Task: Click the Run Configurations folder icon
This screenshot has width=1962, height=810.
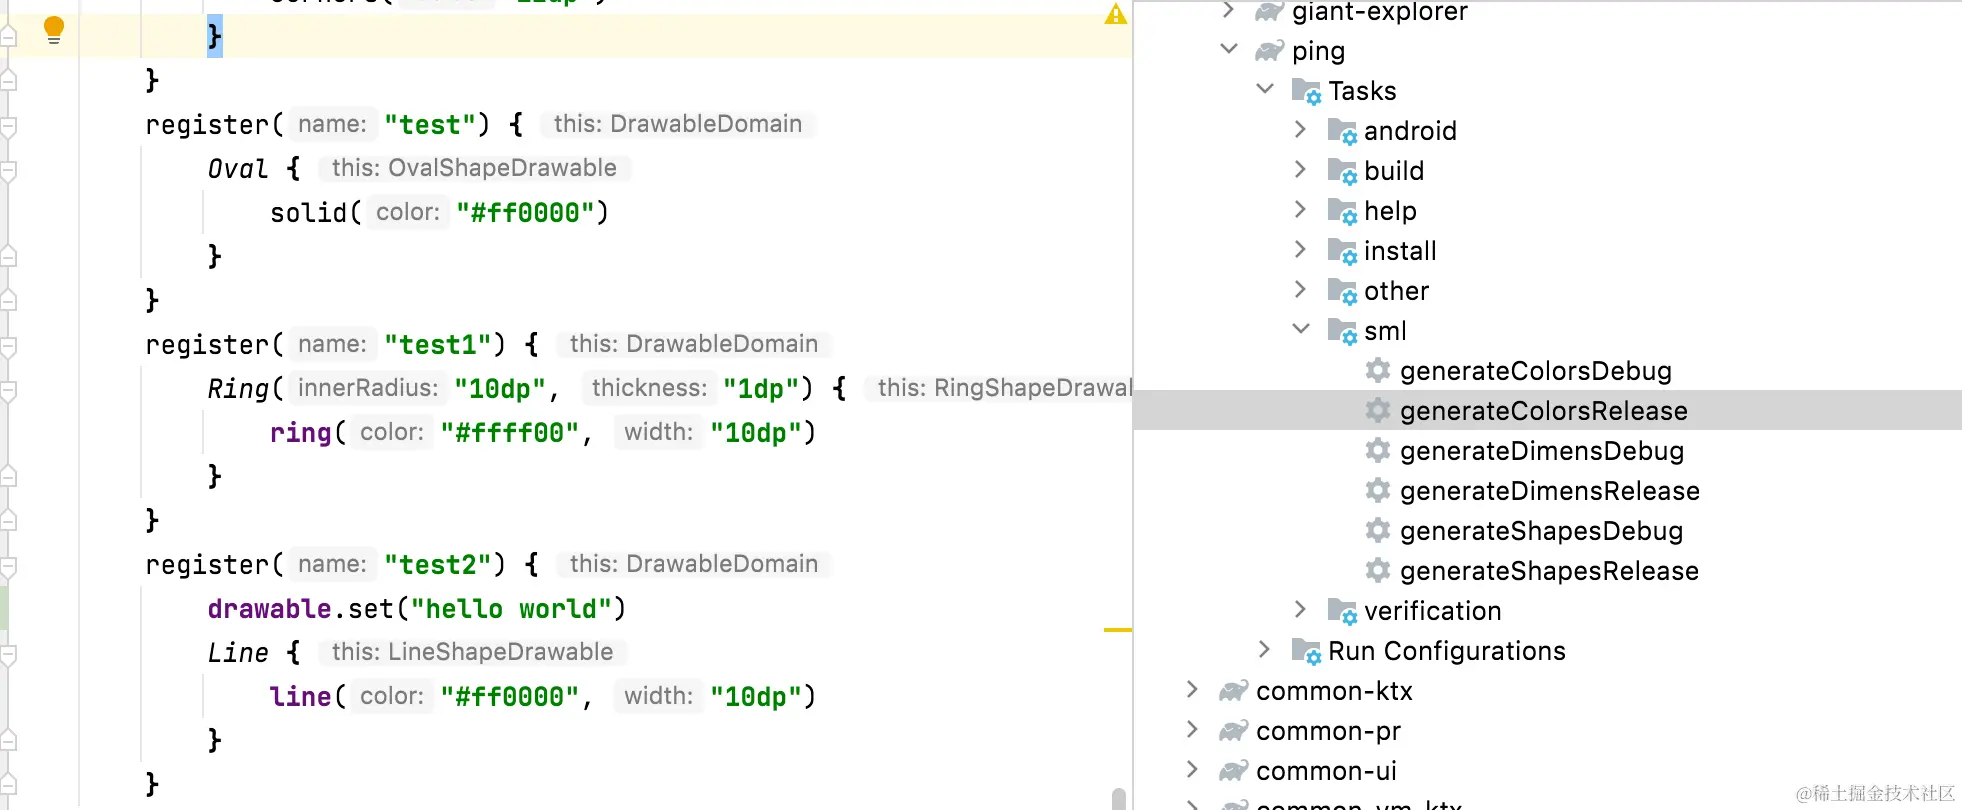Action: 1306,651
